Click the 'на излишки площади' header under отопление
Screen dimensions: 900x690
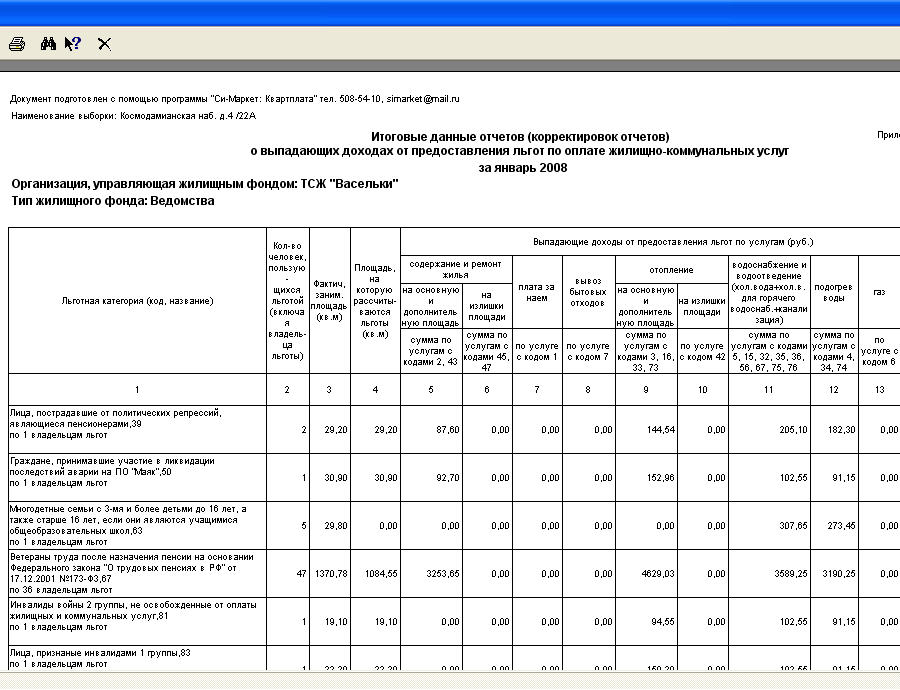coord(703,306)
